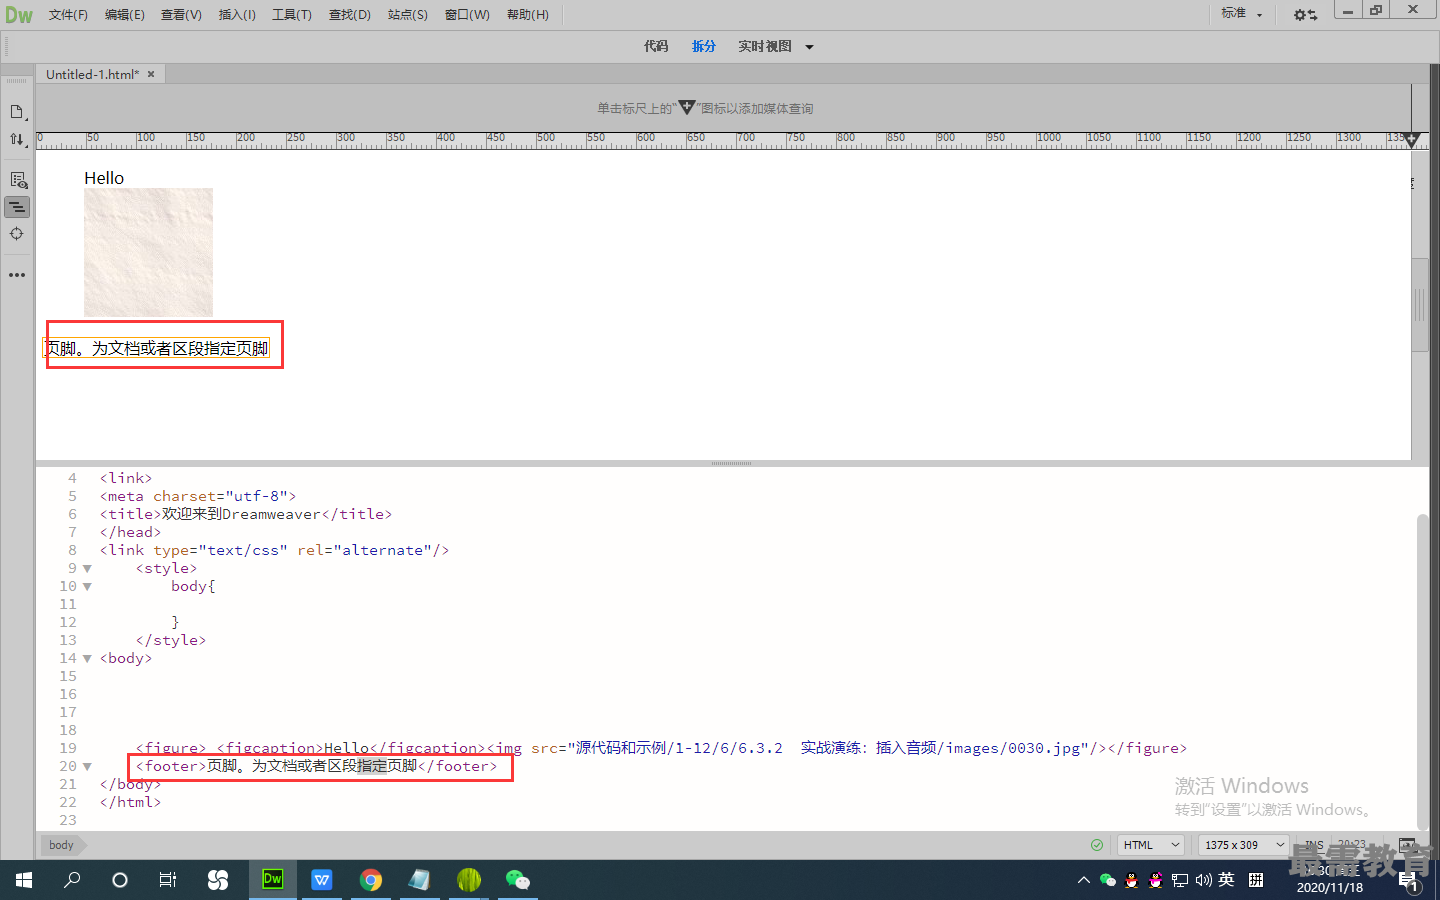Click the File Management arrows icon

tap(17, 139)
